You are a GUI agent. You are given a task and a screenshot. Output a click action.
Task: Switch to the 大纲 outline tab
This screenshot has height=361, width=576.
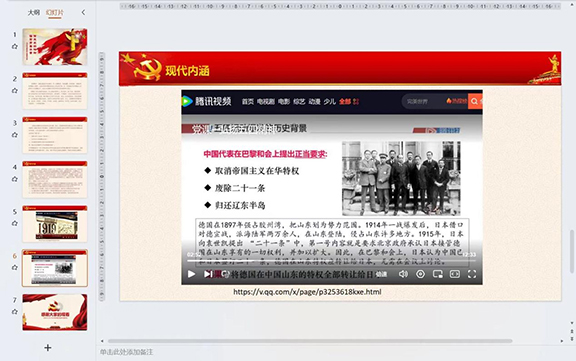(34, 12)
